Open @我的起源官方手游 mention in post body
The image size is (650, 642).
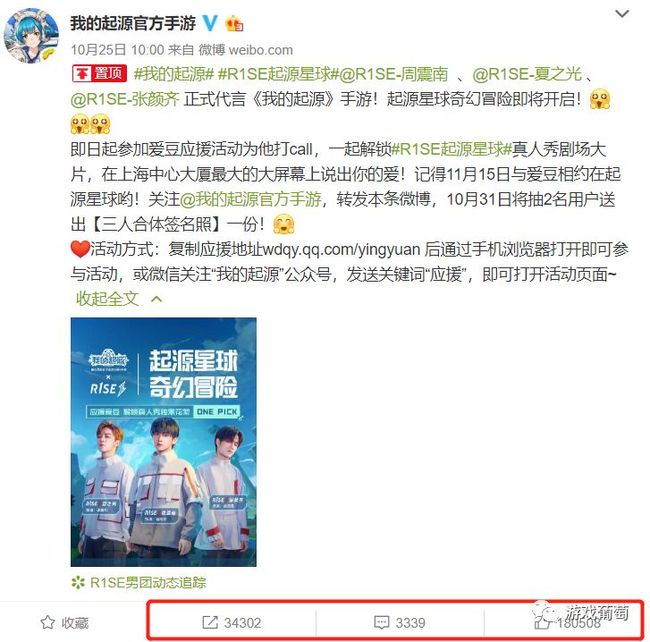[251, 199]
